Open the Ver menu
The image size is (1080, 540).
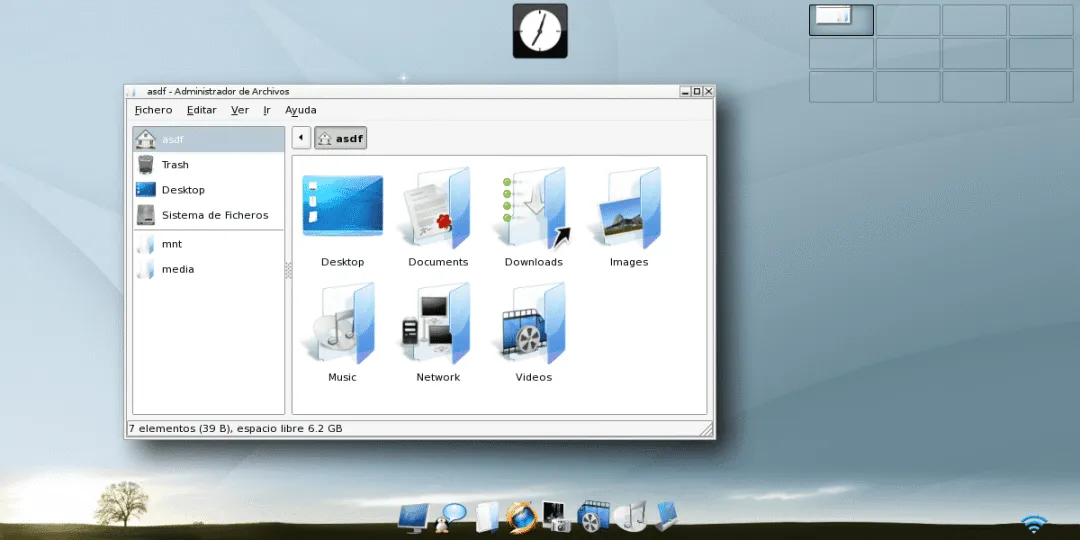pos(240,110)
